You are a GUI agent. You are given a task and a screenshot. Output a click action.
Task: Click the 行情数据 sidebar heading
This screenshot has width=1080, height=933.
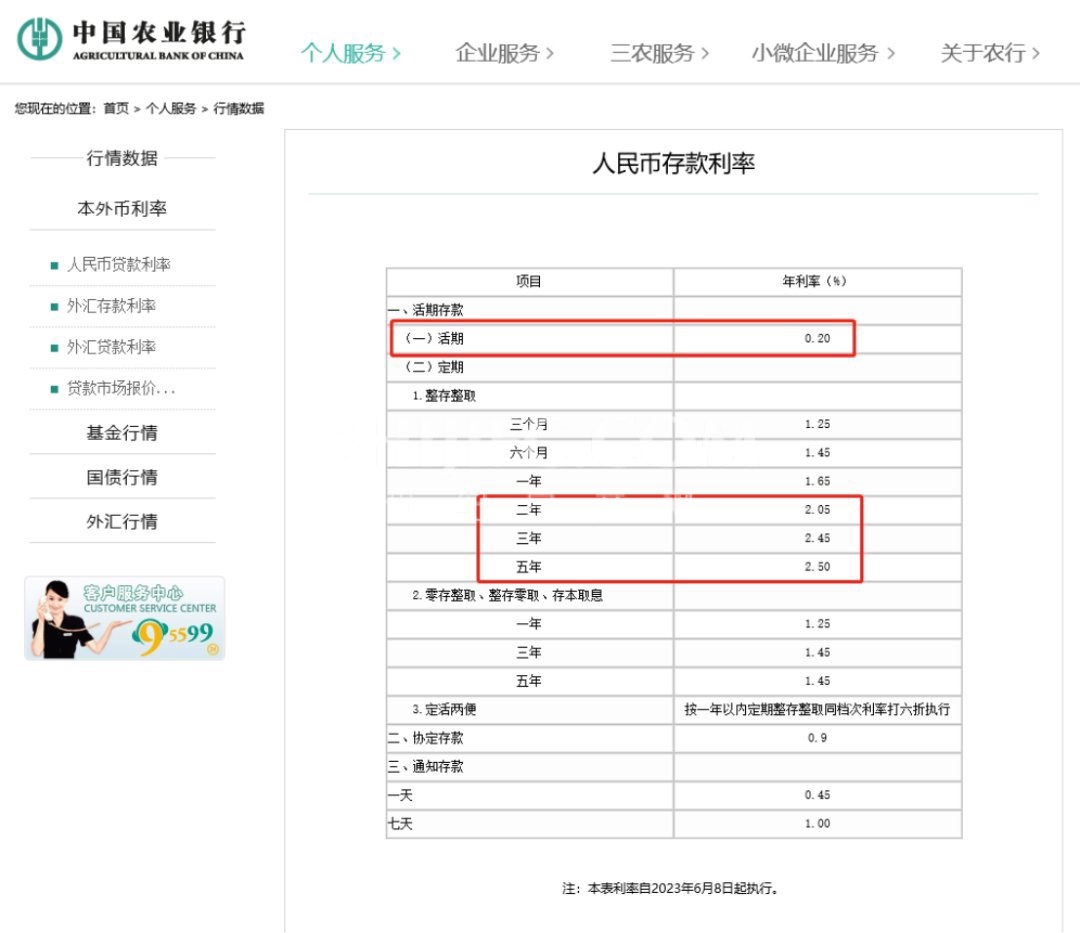pyautogui.click(x=122, y=158)
